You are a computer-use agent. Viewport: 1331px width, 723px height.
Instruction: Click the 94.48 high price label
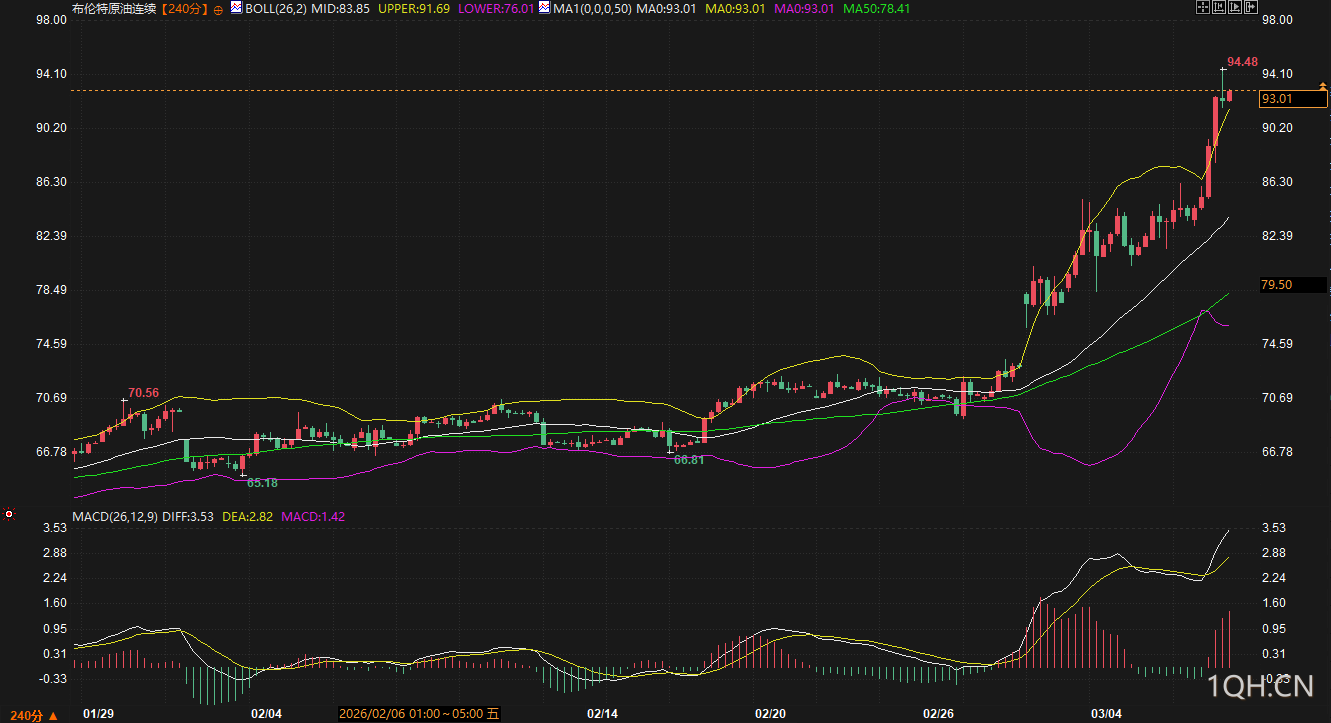1242,62
